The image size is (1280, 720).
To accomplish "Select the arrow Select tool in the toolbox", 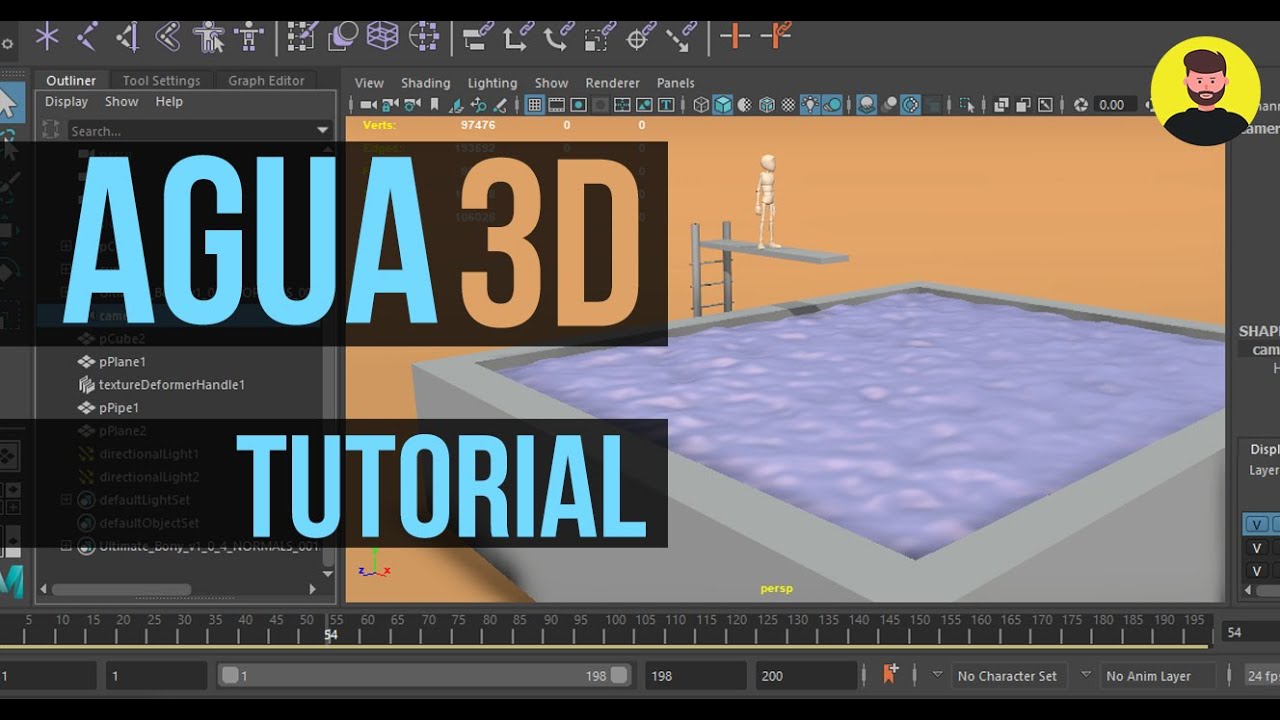I will 8,102.
